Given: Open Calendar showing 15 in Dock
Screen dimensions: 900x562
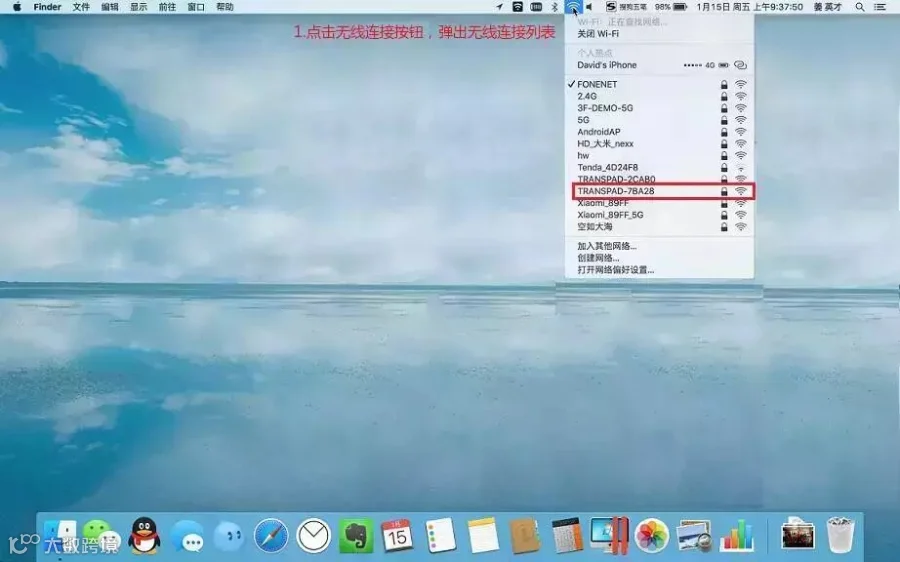Looking at the screenshot, I should click(x=397, y=536).
